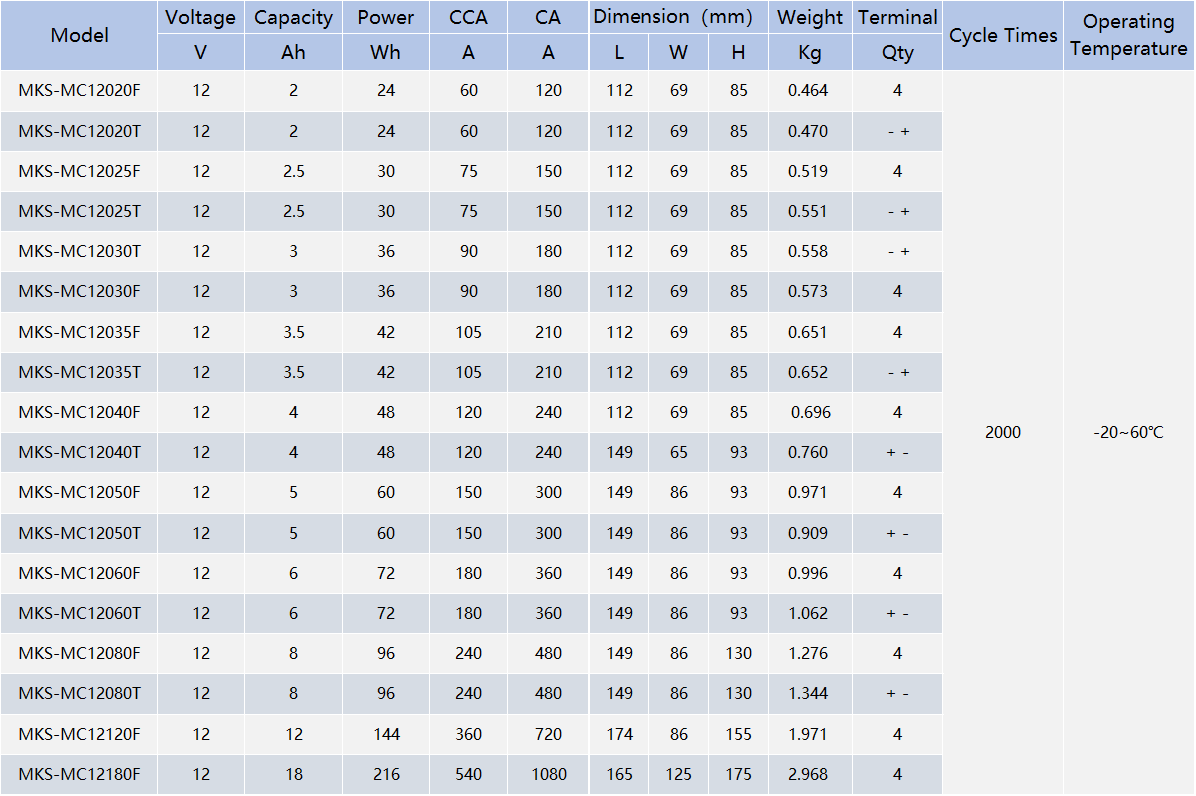Click CA value 1080
Viewport: 1196px width, 796px height.
point(549,775)
